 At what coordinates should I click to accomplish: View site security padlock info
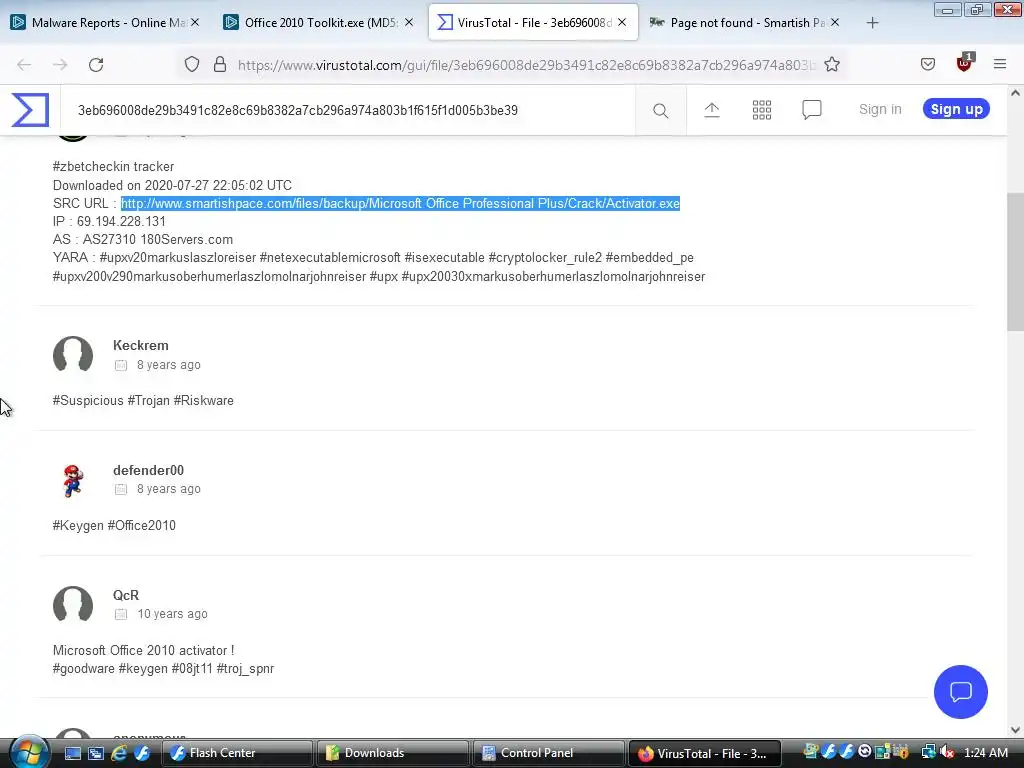tap(220, 65)
